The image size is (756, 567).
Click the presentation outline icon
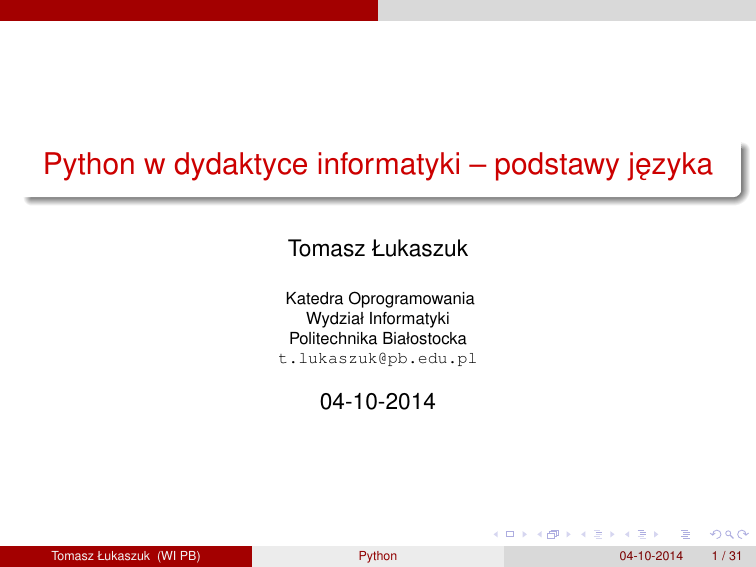685,537
